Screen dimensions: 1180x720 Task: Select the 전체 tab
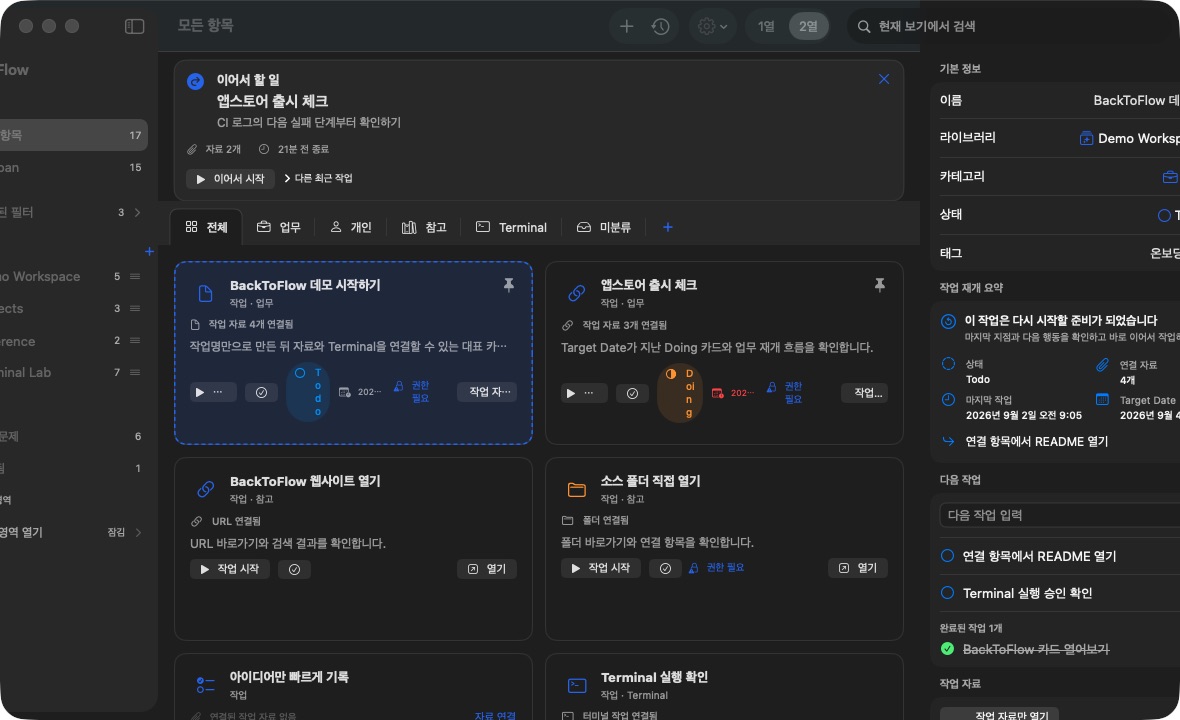[x=206, y=227]
